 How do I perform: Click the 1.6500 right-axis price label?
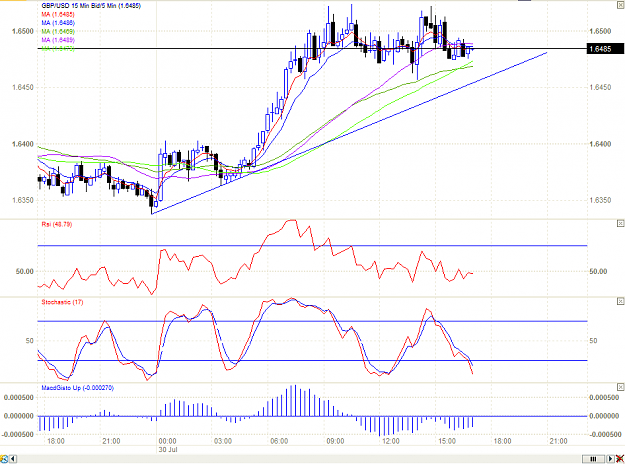(x=600, y=31)
